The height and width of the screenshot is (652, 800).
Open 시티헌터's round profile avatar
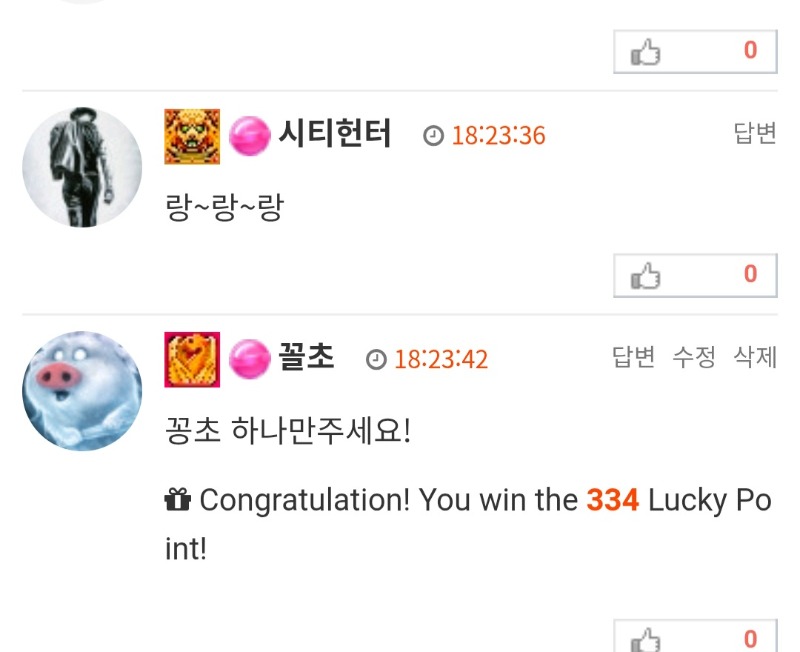tap(82, 167)
